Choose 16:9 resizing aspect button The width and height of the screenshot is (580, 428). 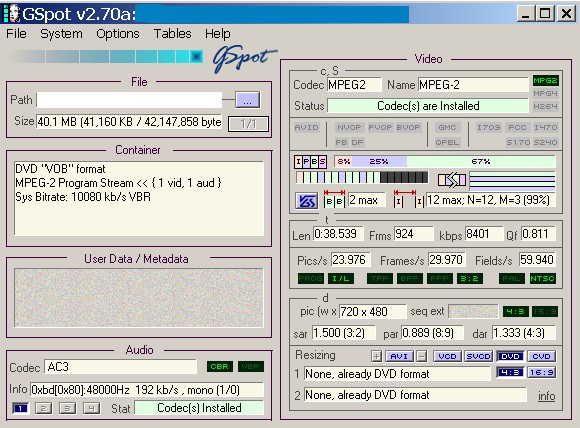pos(541,372)
